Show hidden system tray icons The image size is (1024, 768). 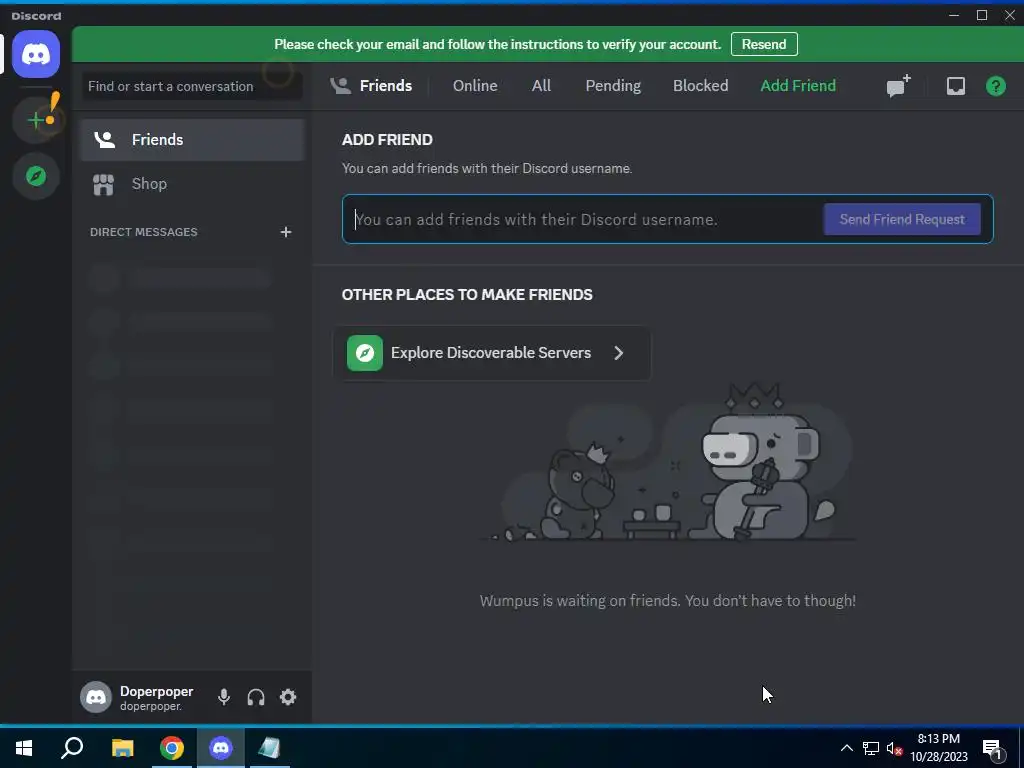(x=846, y=748)
